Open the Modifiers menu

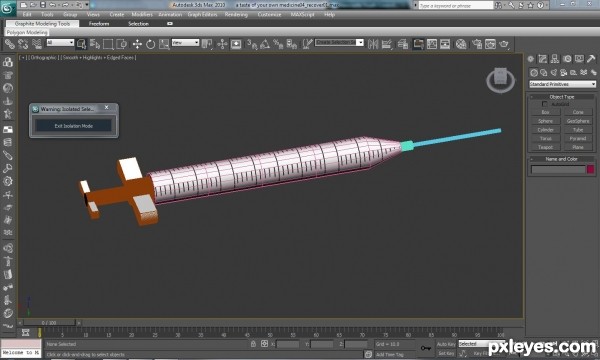[142, 15]
